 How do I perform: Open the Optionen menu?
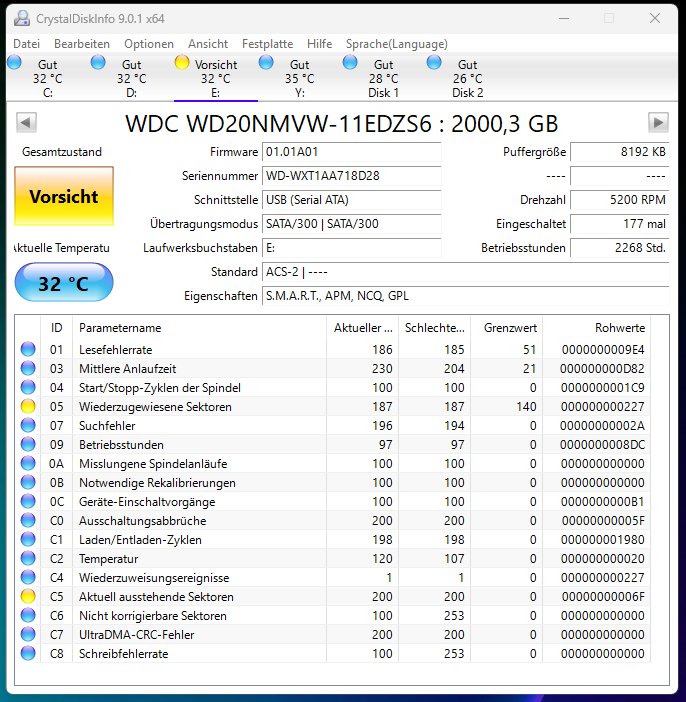[x=149, y=44]
